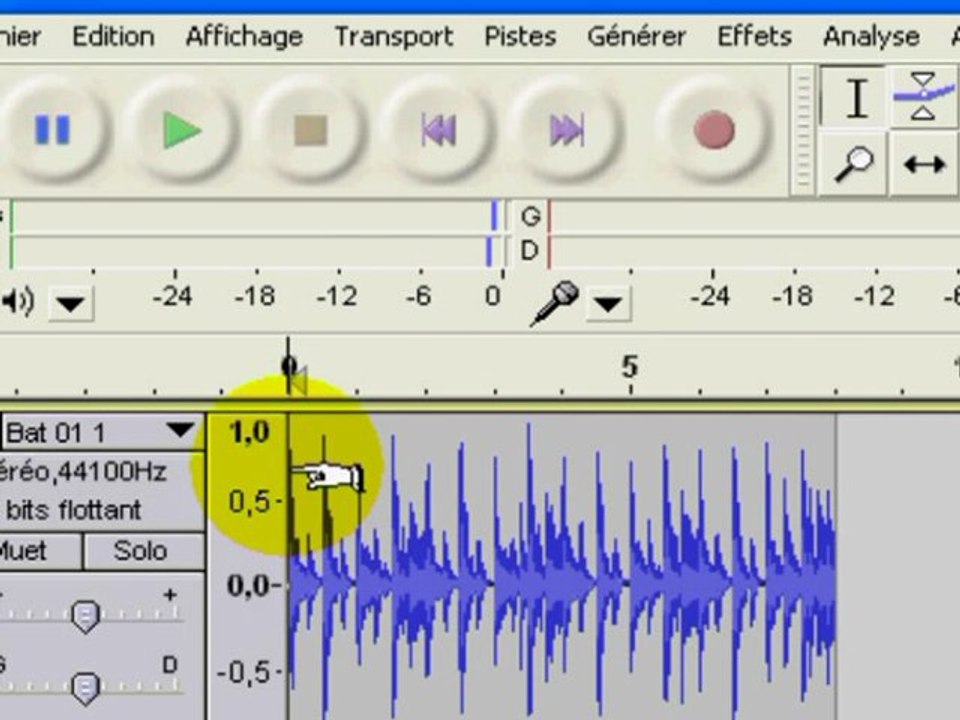This screenshot has height=720, width=960.
Task: Start playback with the green Play button
Action: [x=181, y=130]
